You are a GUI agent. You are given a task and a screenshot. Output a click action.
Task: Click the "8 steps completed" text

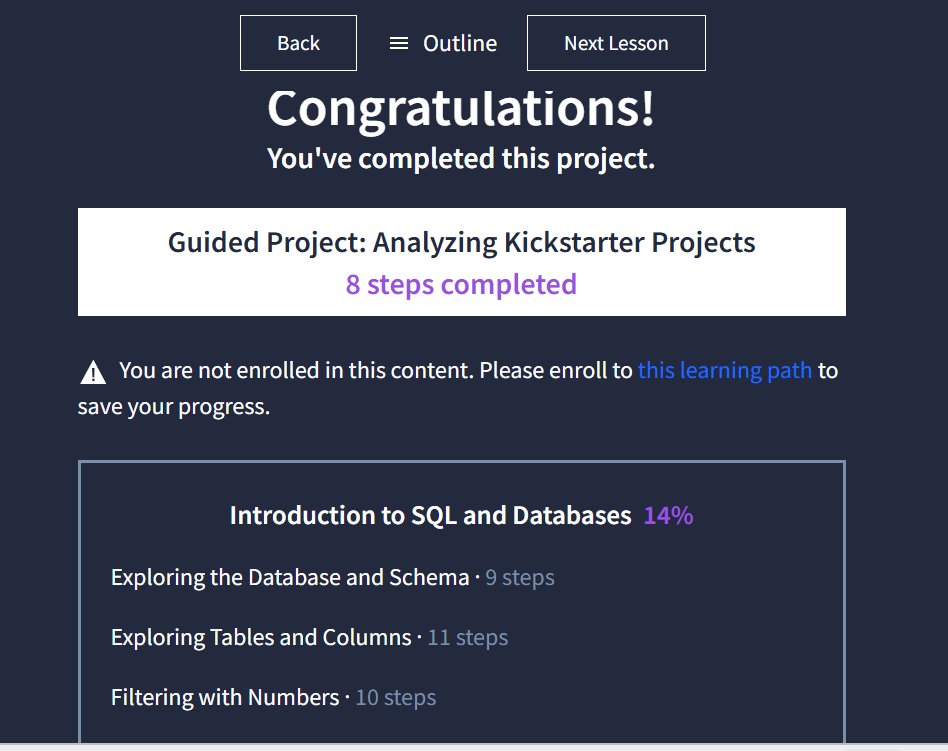pos(462,285)
